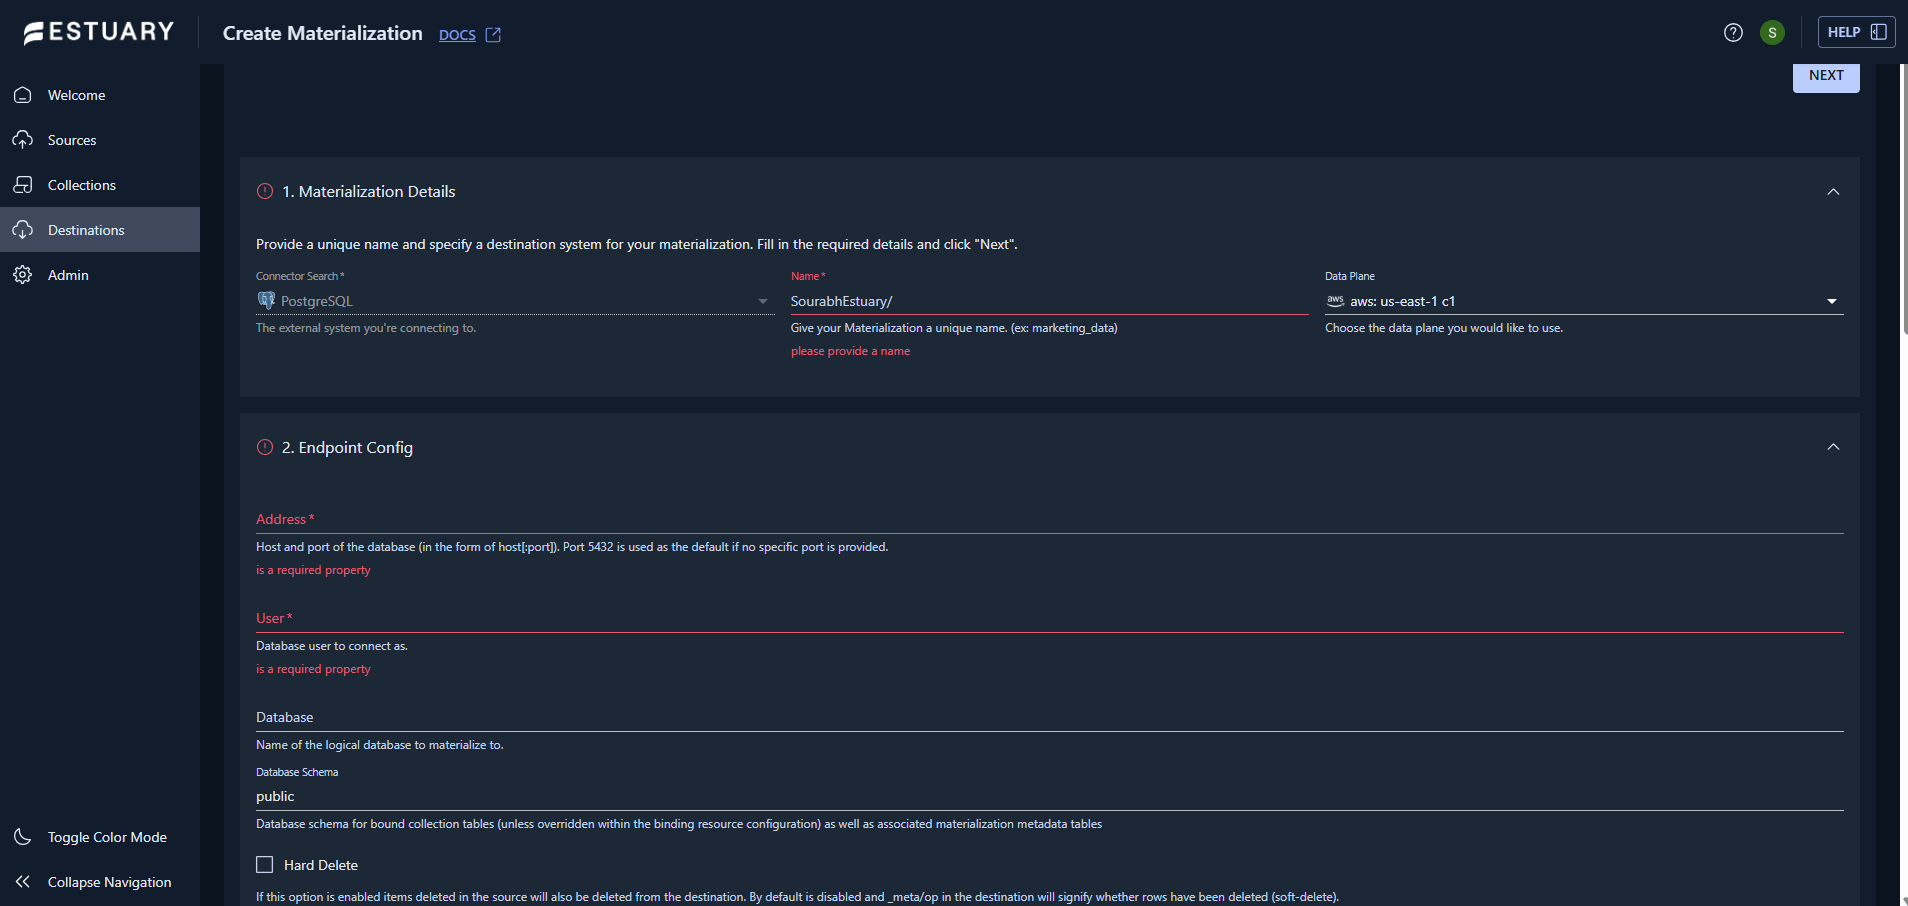
Task: Open the user avatar menu
Action: 1772,33
